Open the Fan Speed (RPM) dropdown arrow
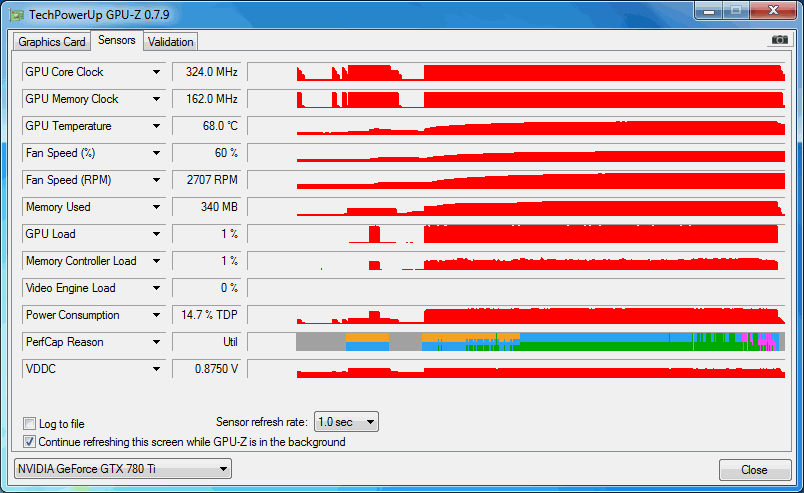 [156, 180]
